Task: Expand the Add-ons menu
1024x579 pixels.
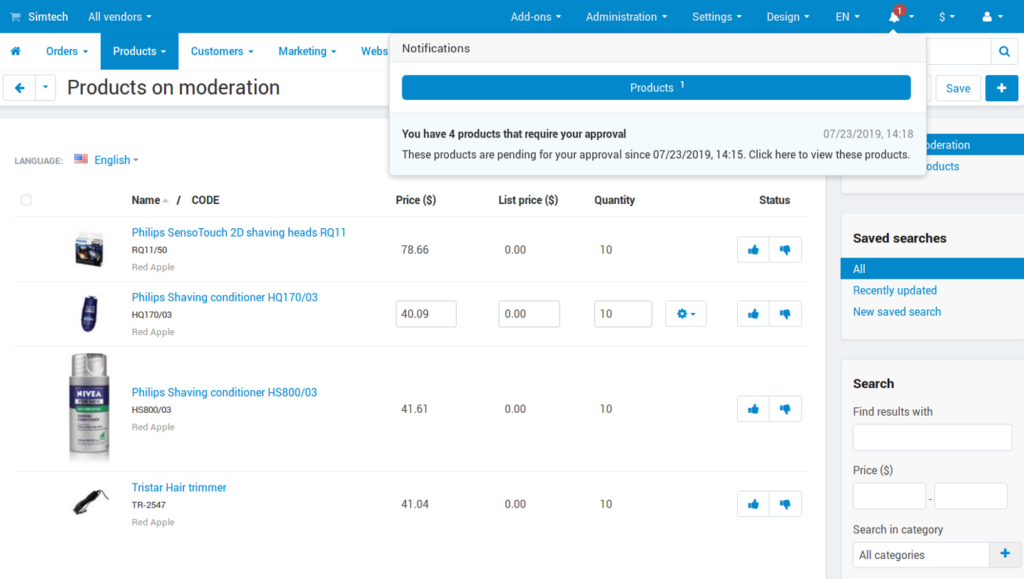Action: (536, 17)
